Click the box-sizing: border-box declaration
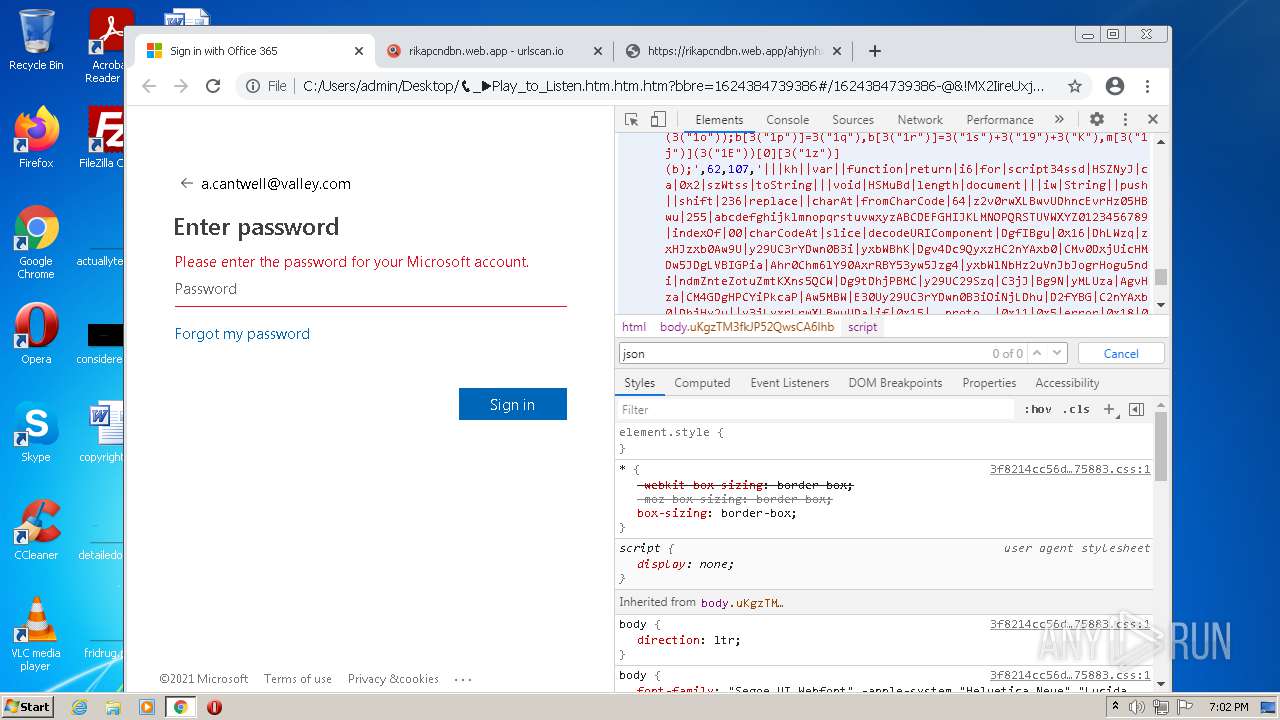Screen dimensions: 1280x720 coord(717,513)
